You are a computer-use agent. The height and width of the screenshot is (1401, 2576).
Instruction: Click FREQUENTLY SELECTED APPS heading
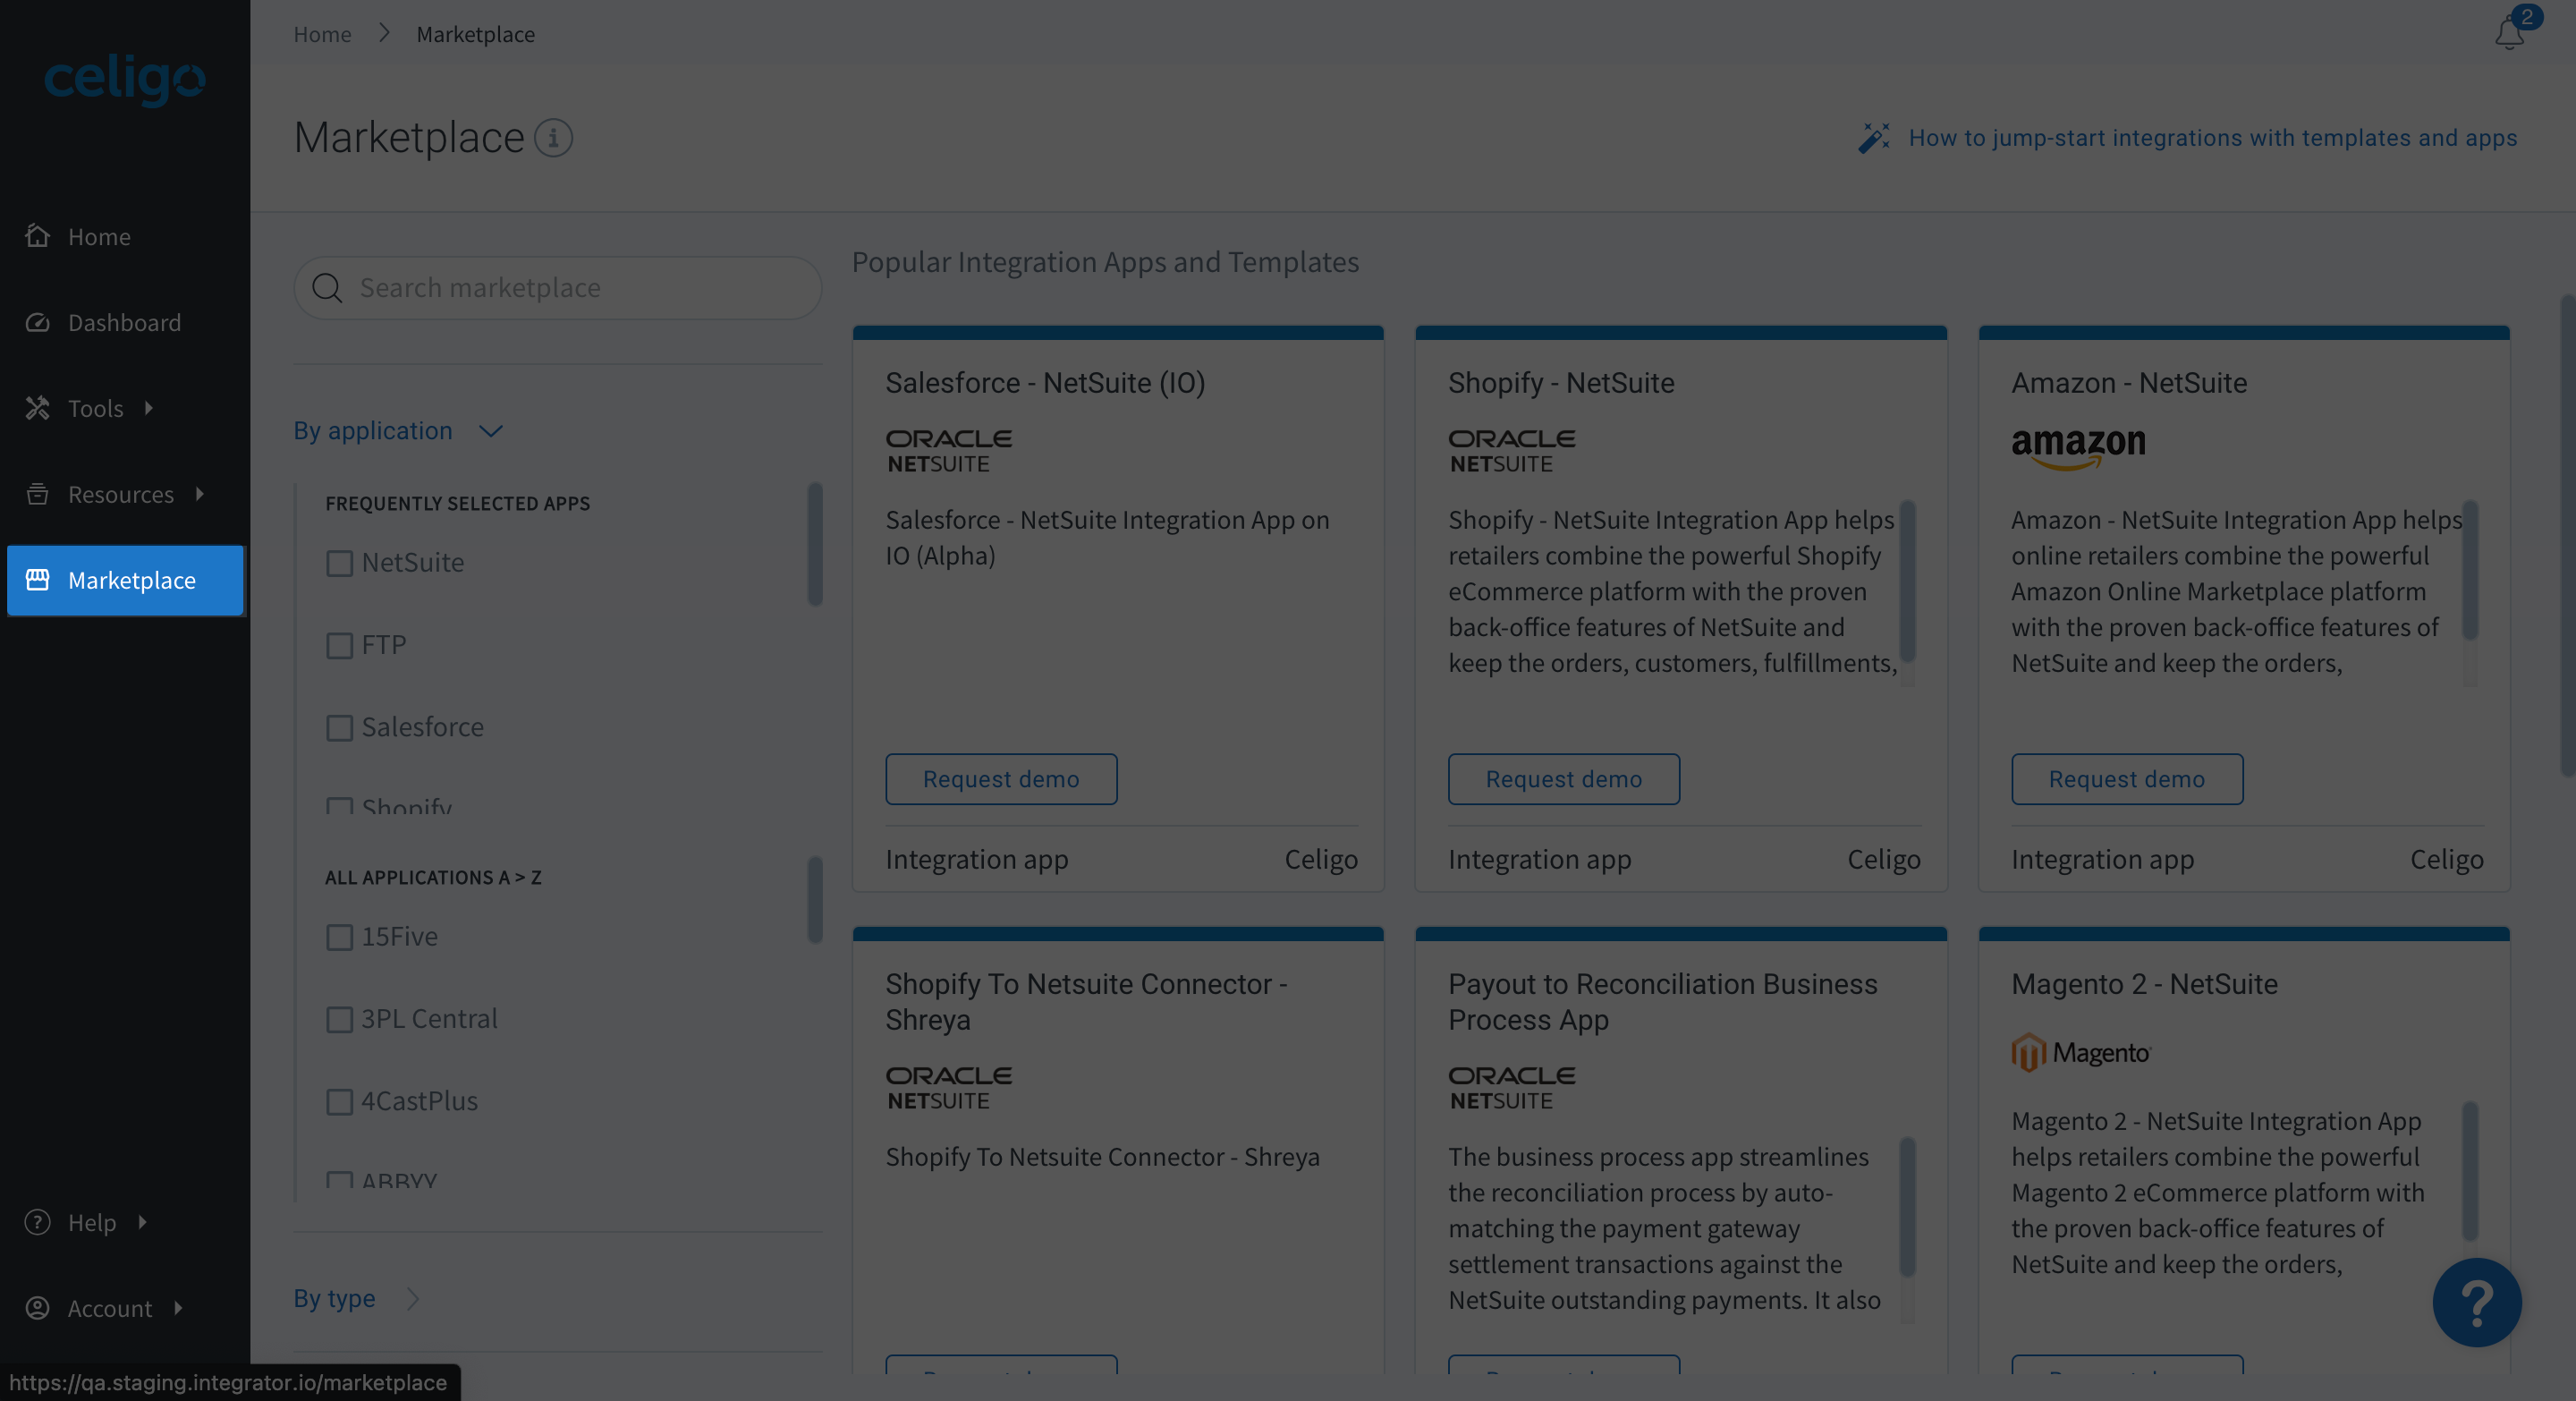coord(457,503)
